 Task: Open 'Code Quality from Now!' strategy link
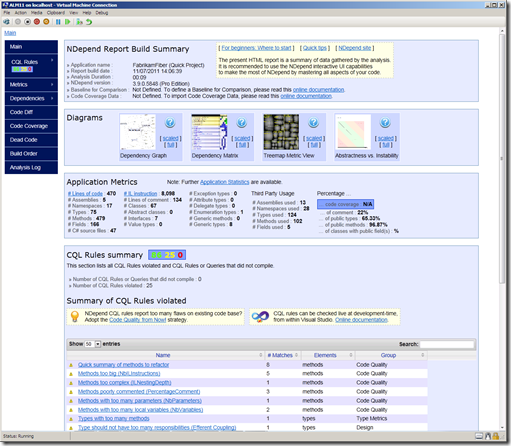pos(138,320)
